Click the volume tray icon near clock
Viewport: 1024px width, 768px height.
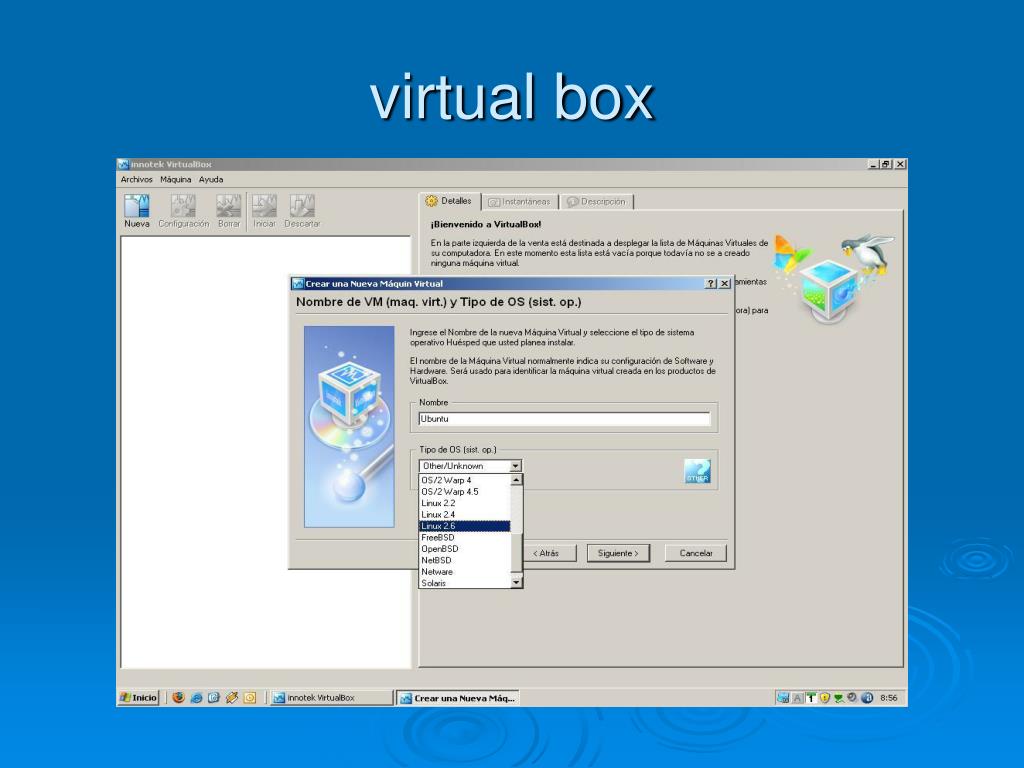pyautogui.click(x=852, y=697)
